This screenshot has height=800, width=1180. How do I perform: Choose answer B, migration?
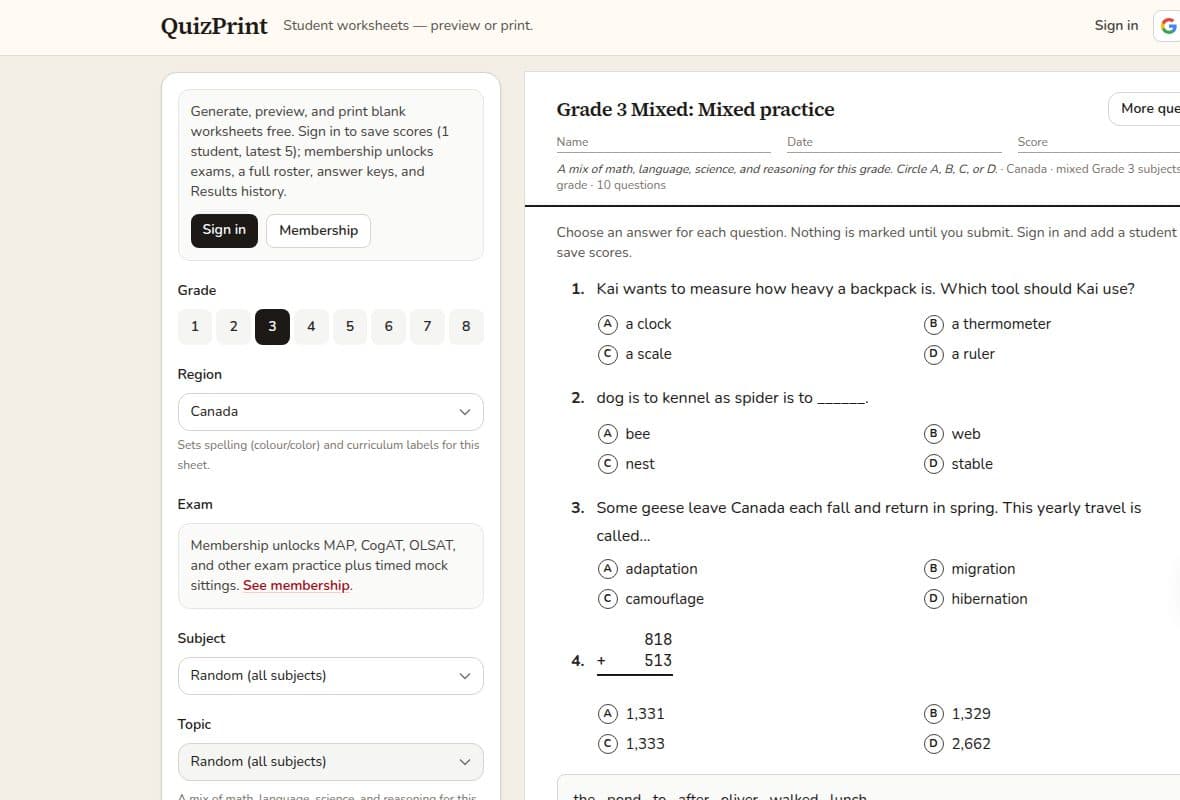coord(969,569)
